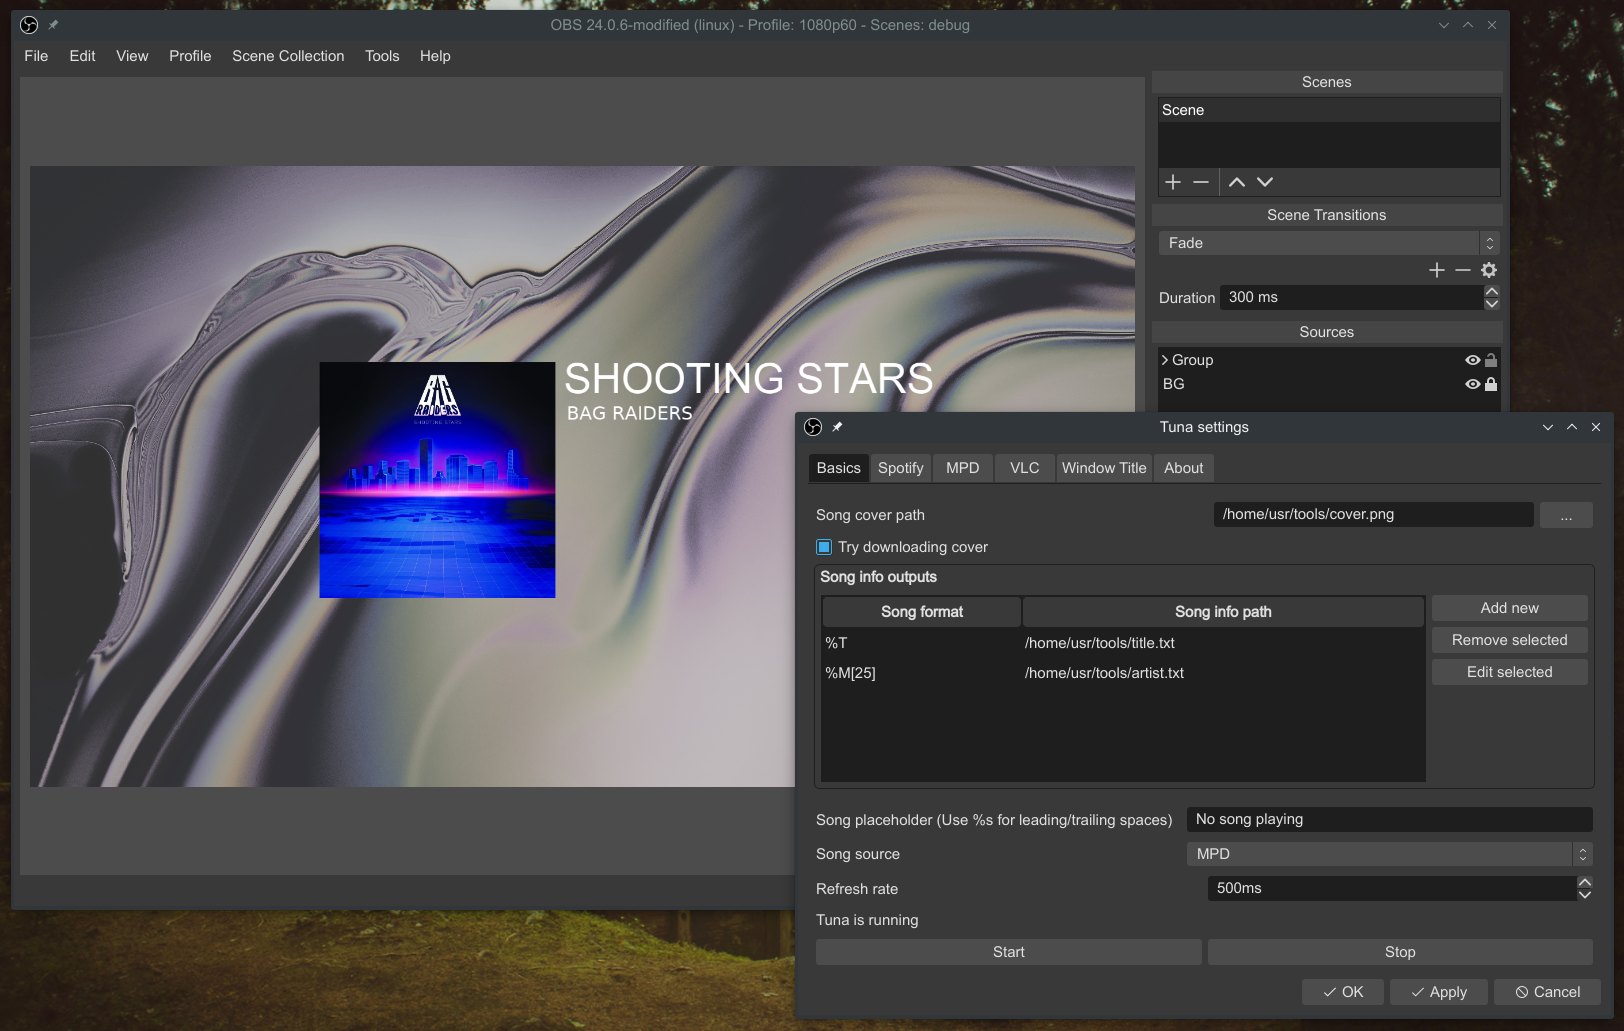Open the Scene Collection menu
The image size is (1624, 1031).
coord(288,56)
